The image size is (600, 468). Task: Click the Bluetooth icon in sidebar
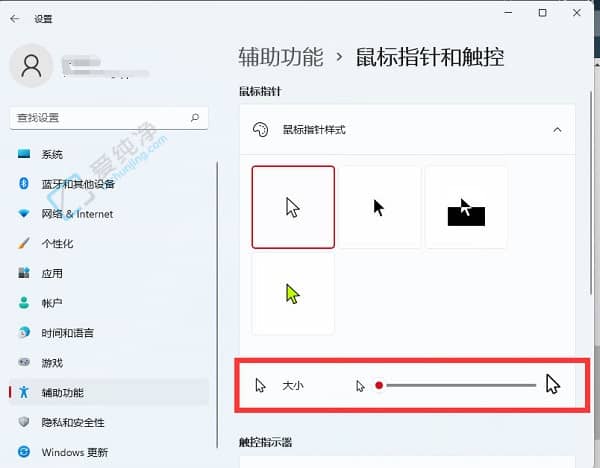pos(24,184)
